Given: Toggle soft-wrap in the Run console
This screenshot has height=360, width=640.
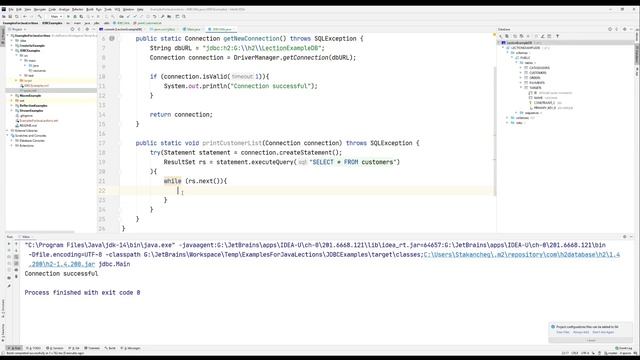Looking at the screenshot, I should click(x=16, y=257).
